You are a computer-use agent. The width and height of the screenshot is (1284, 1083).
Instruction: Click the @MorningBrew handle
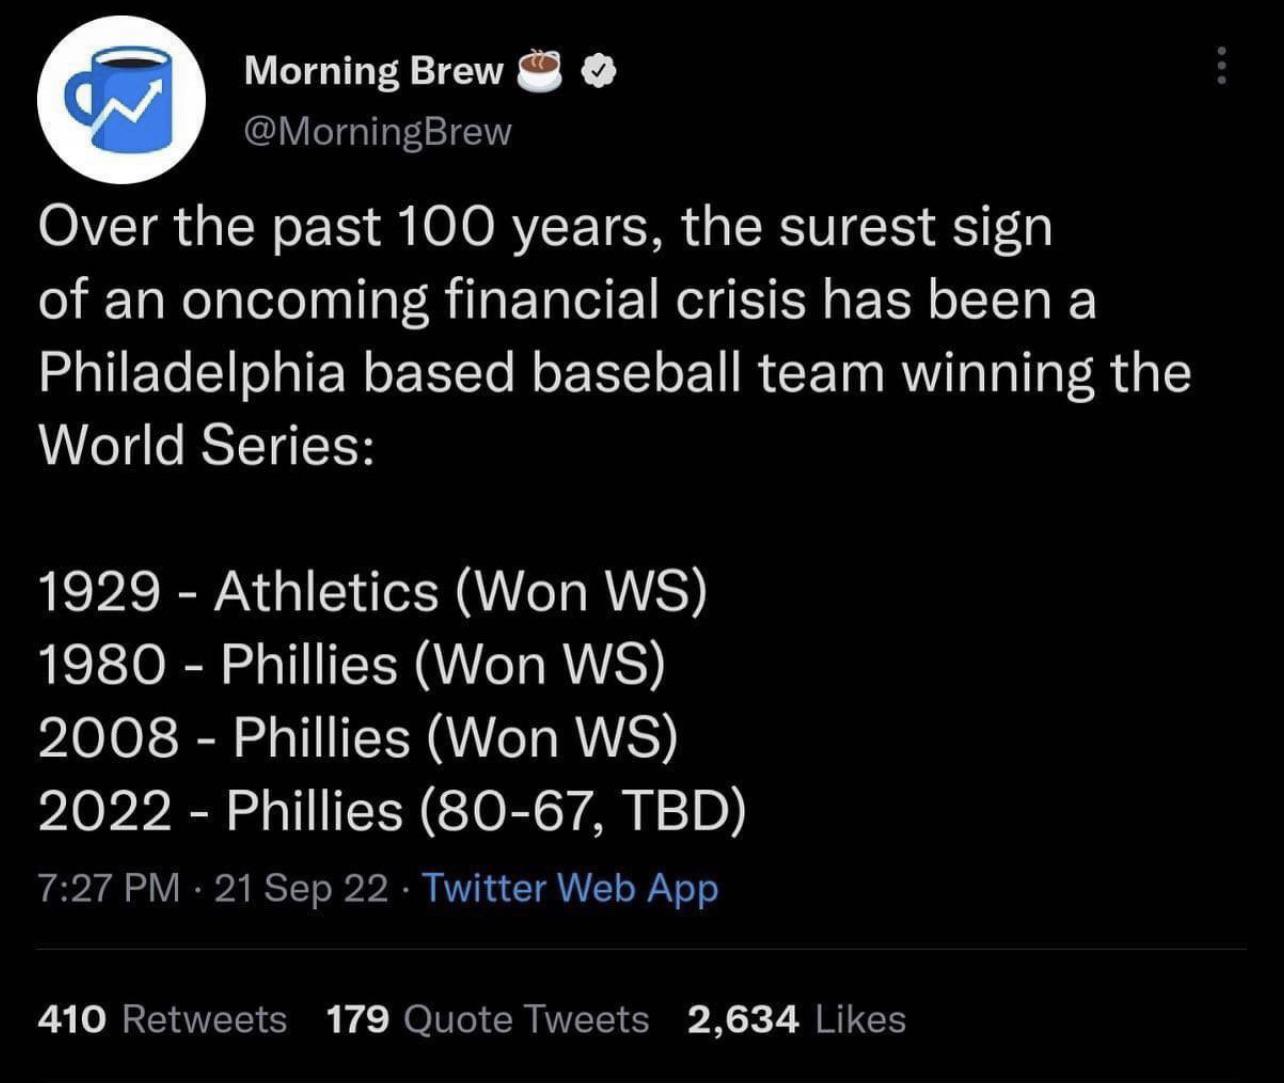377,131
